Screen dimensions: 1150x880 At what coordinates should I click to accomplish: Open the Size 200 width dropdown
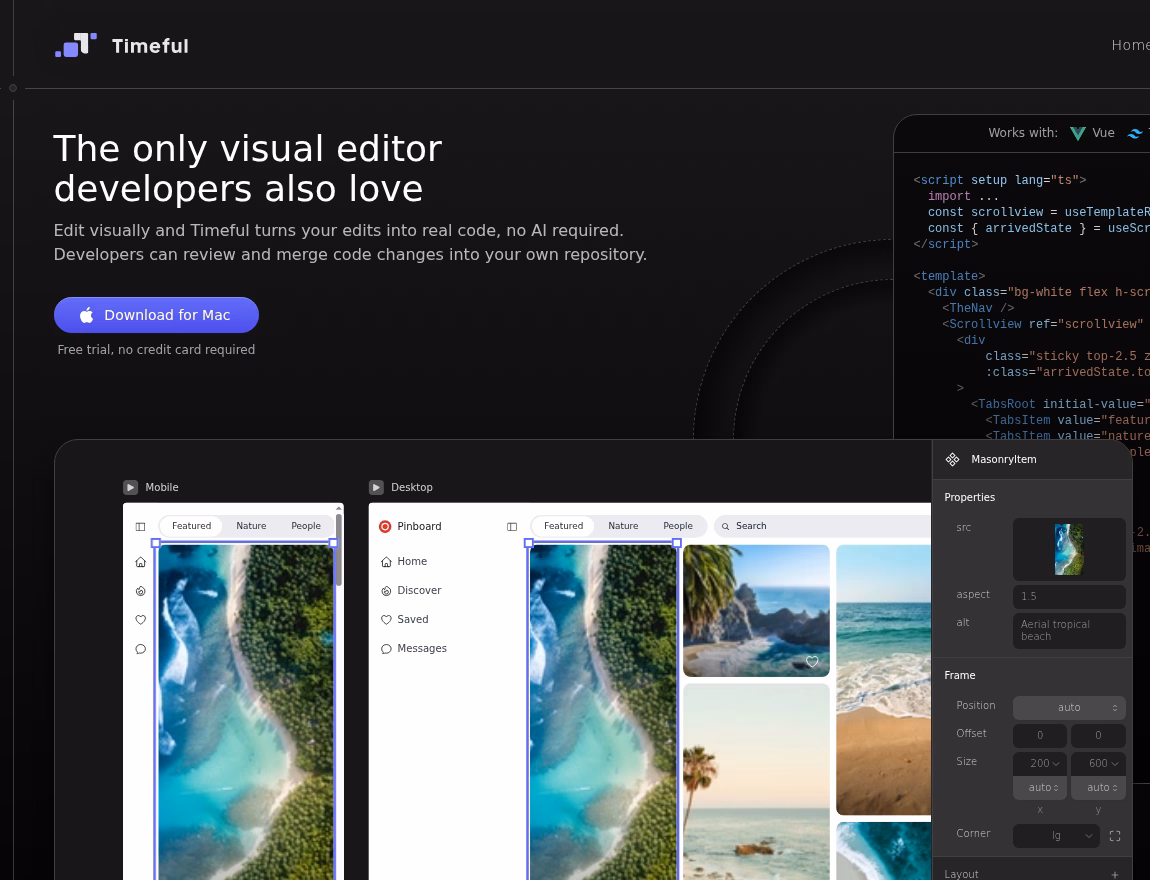click(1039, 763)
